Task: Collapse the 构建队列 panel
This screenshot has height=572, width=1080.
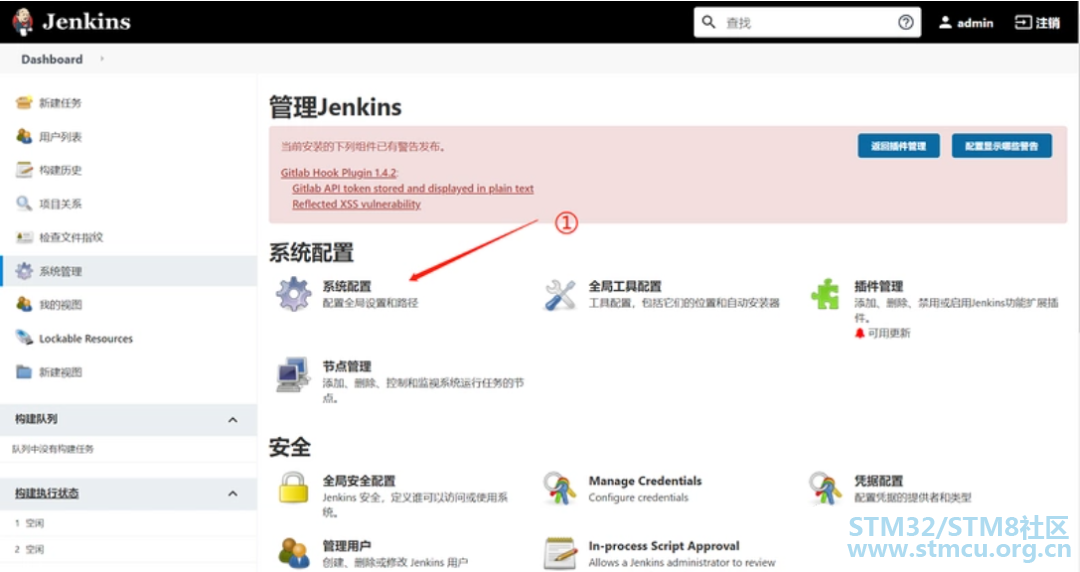Action: coord(233,420)
